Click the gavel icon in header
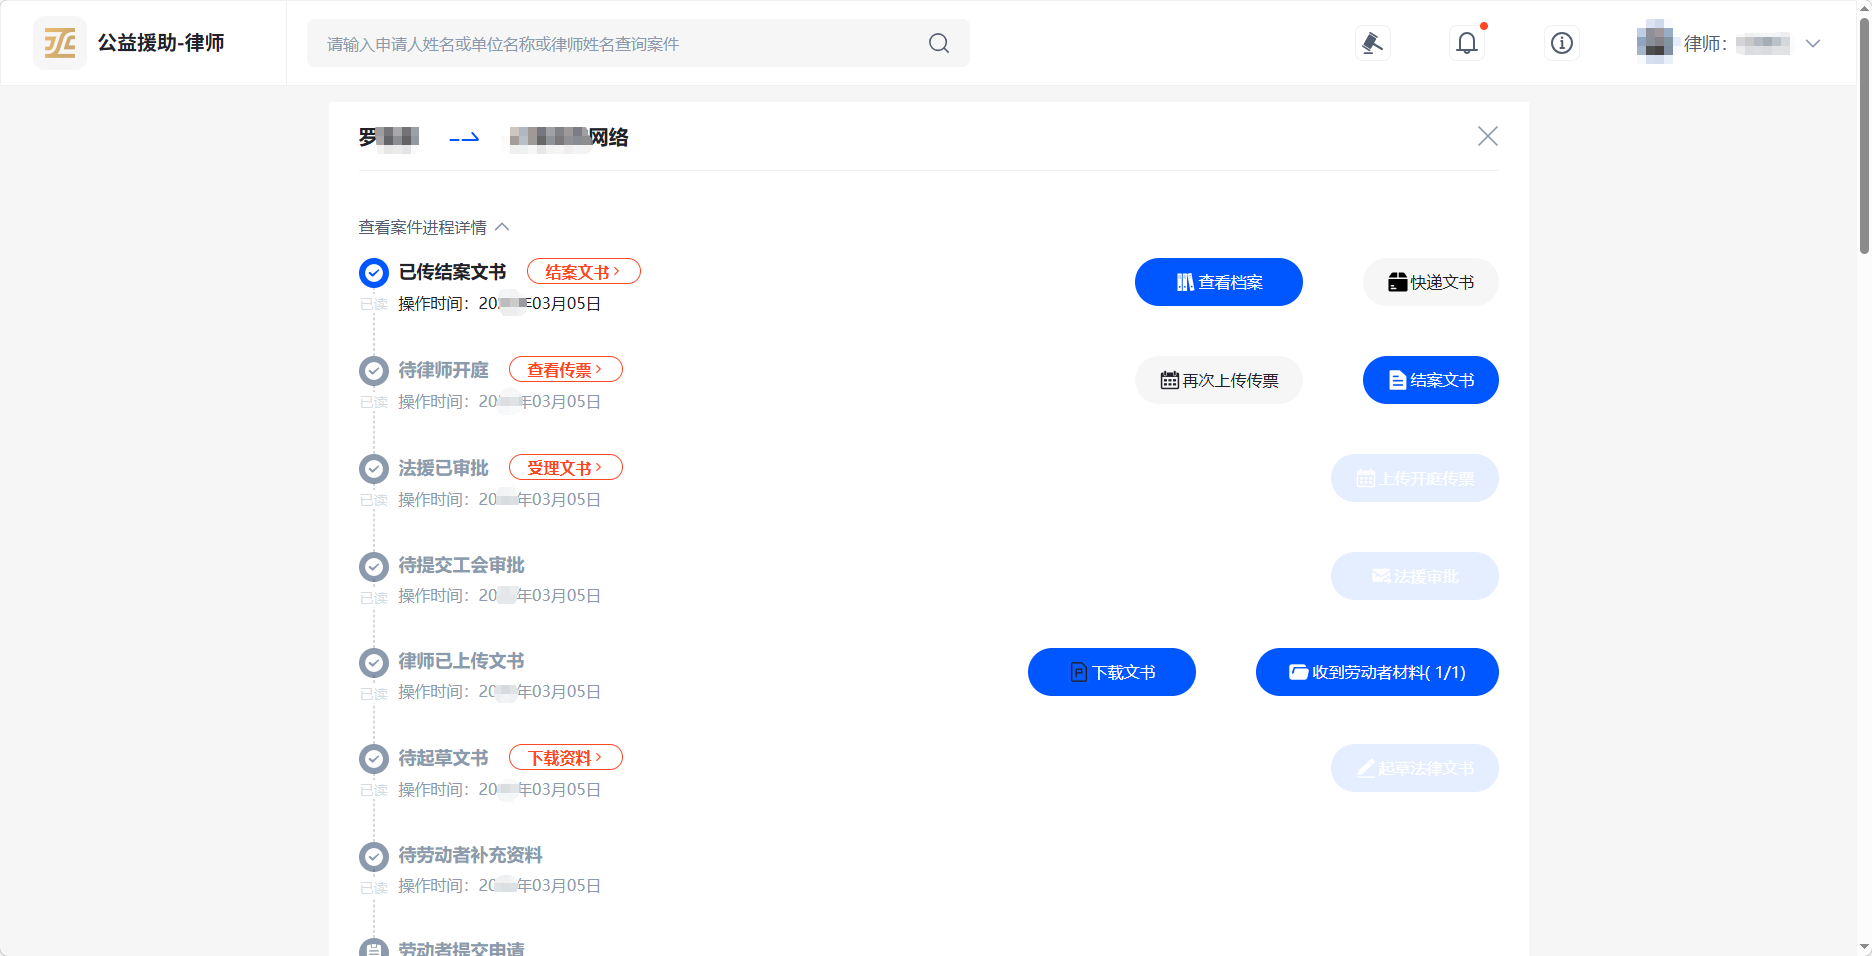Viewport: 1872px width, 956px height. 1372,43
